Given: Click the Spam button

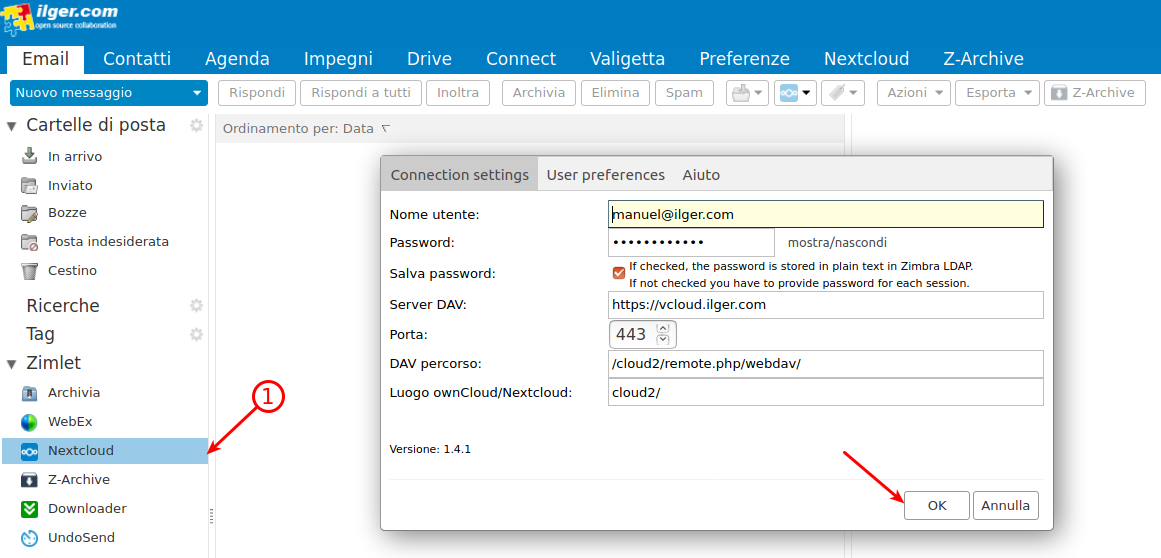Looking at the screenshot, I should 684,93.
